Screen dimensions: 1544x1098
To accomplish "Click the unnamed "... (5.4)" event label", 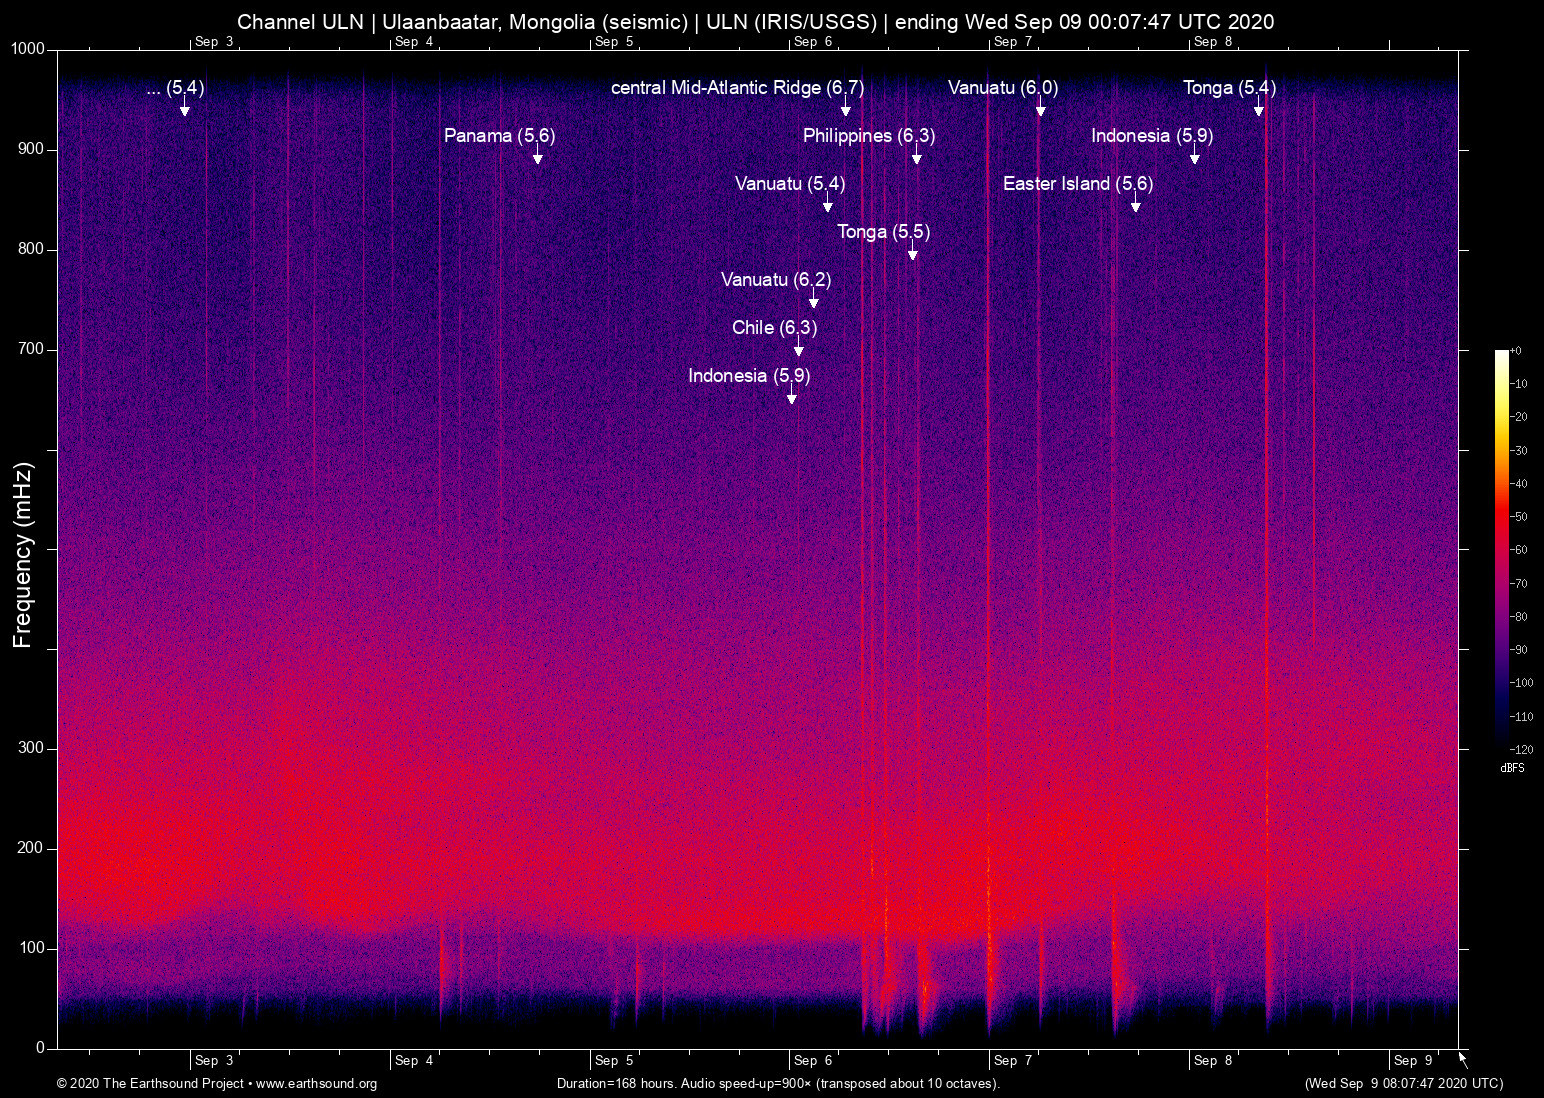I will click(175, 88).
